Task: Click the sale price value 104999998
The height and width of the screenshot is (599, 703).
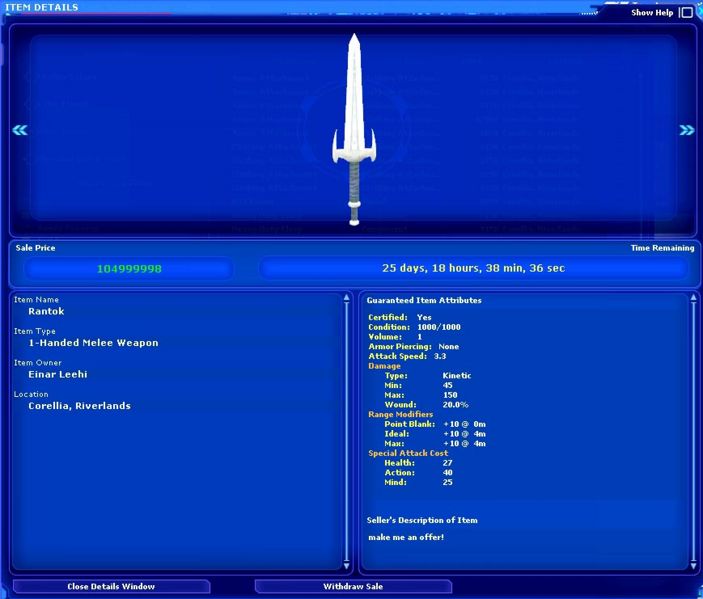Action: tap(129, 269)
